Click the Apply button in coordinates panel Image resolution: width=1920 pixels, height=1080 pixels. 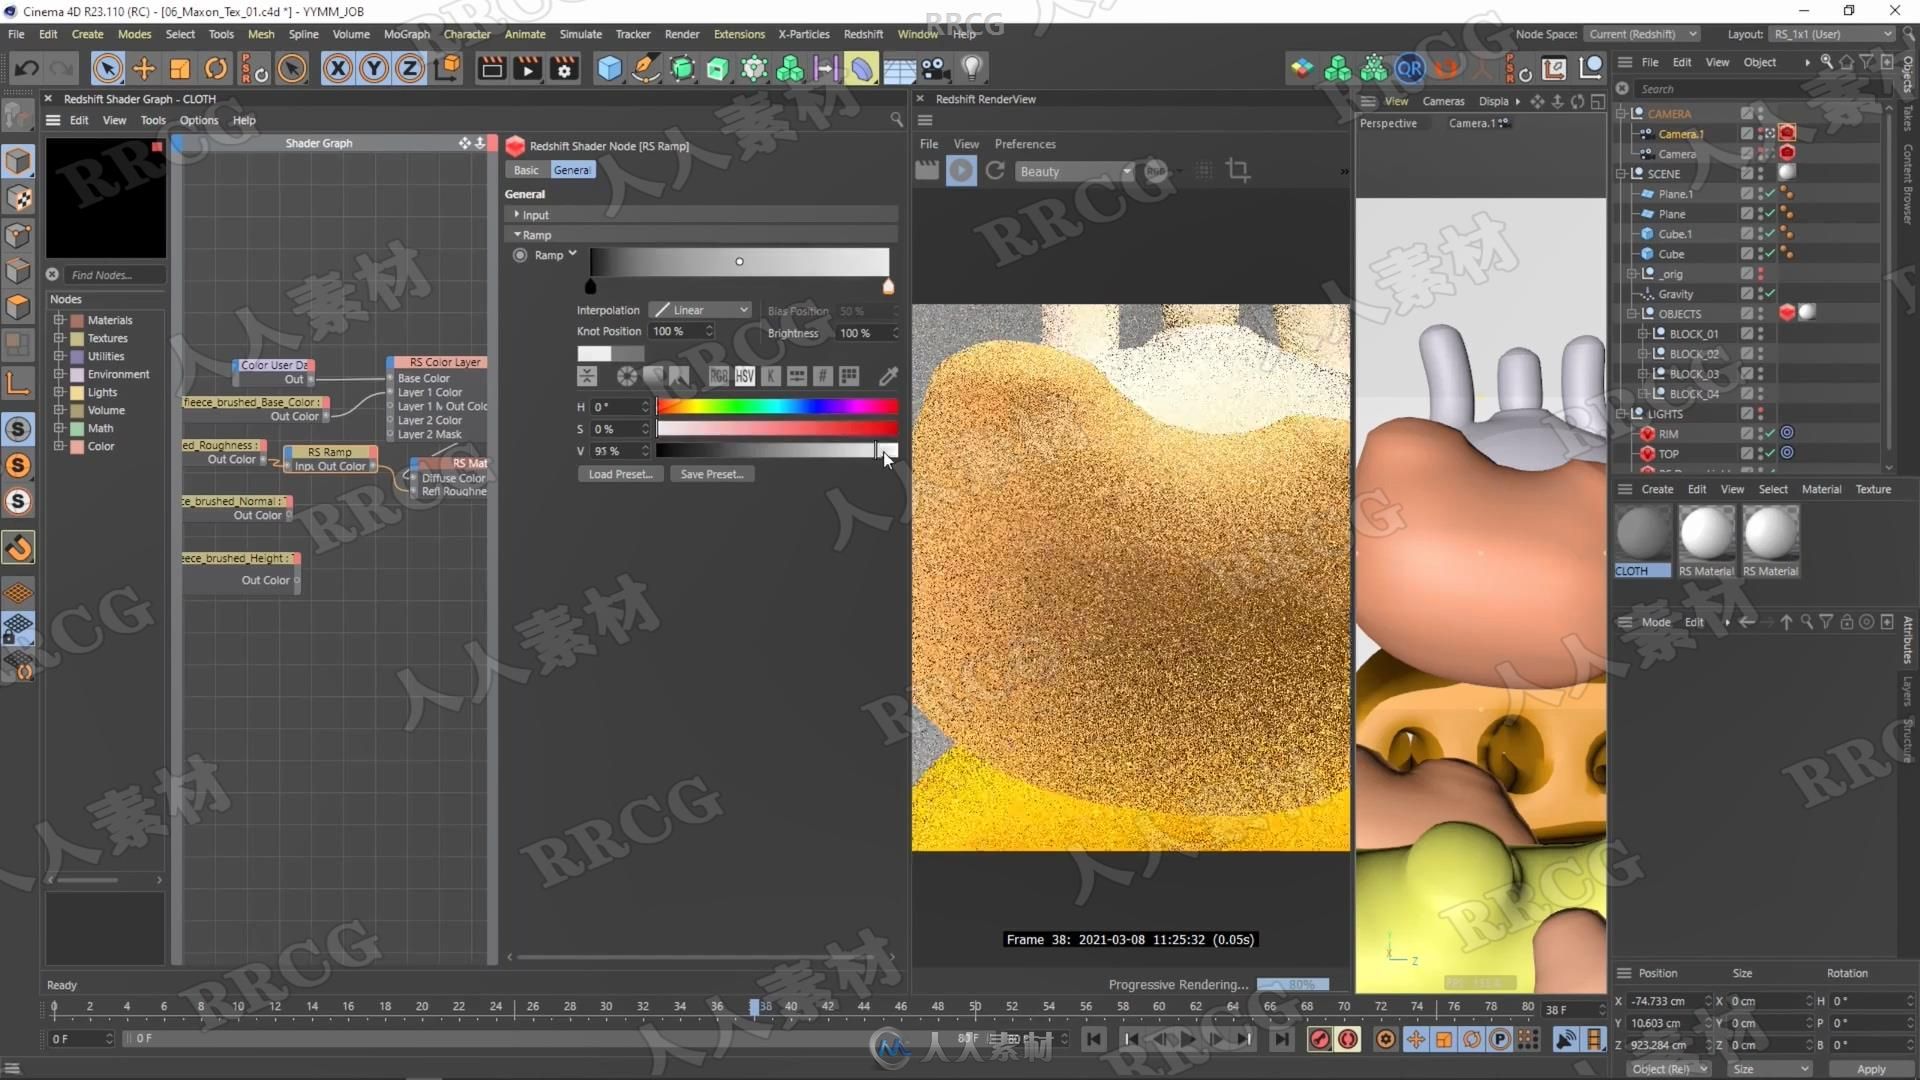[x=1871, y=1069]
